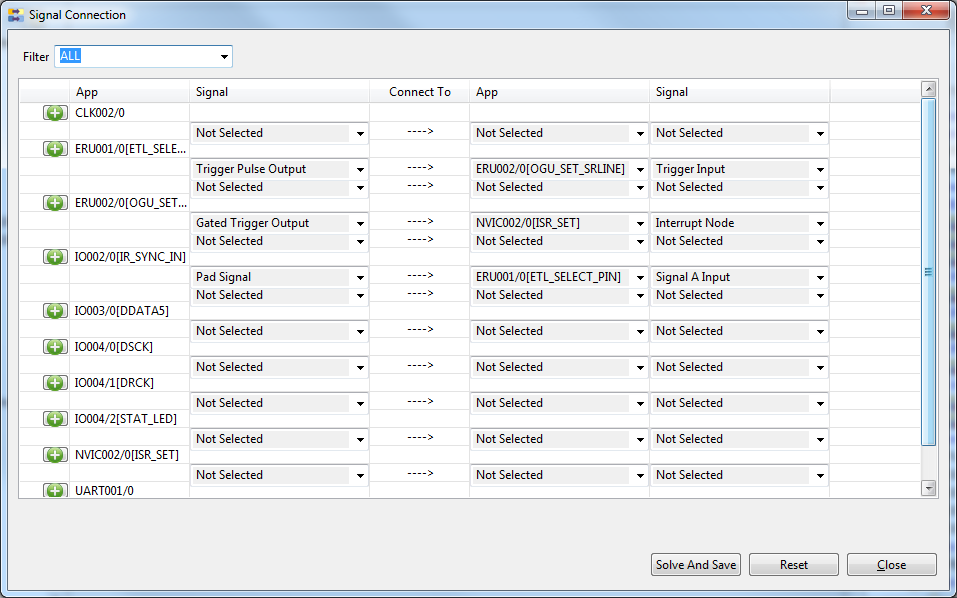Screen dimensions: 957x598
Task: Click the plus icon beside NVIC002/0[ISR_SET]
Action: (55, 455)
